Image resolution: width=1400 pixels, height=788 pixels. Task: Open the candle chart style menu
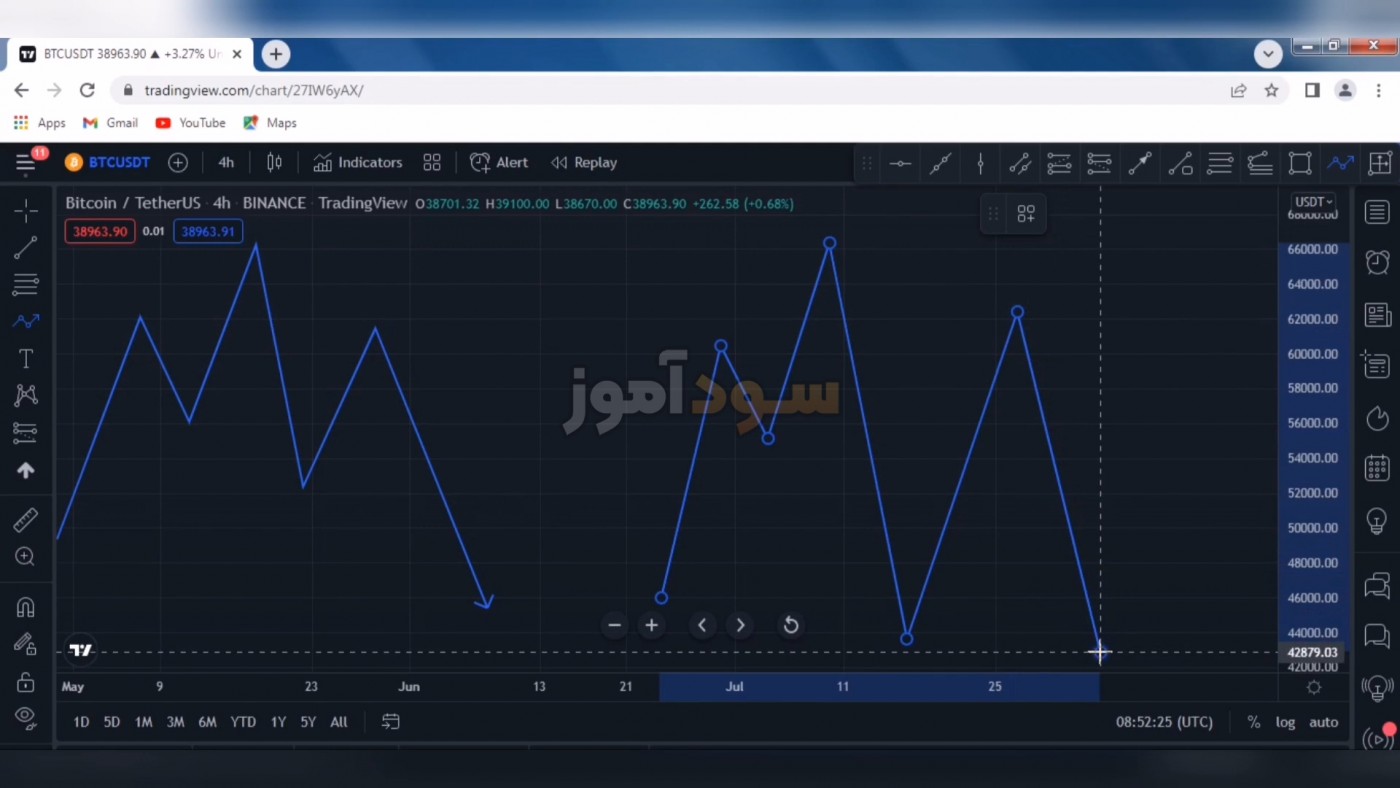274,162
